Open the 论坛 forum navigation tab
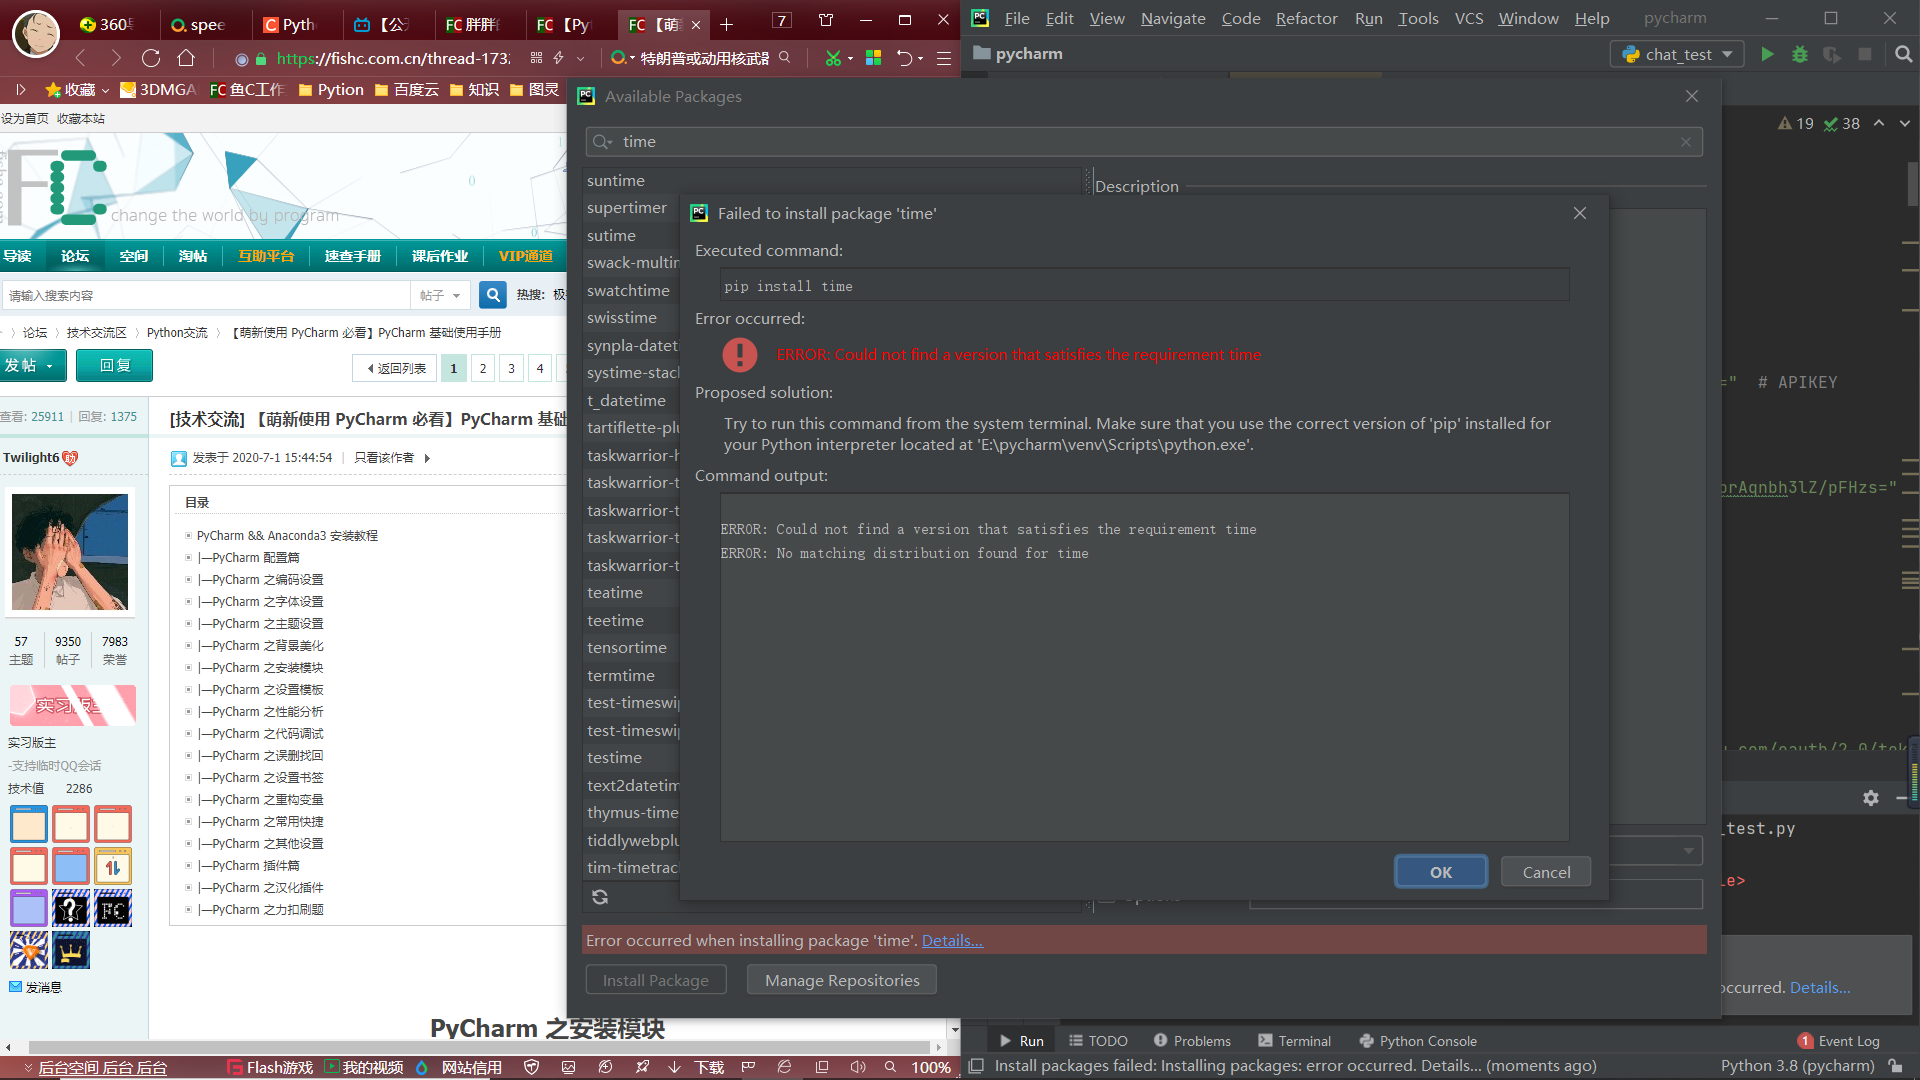Image resolution: width=1920 pixels, height=1080 pixels. [75, 256]
